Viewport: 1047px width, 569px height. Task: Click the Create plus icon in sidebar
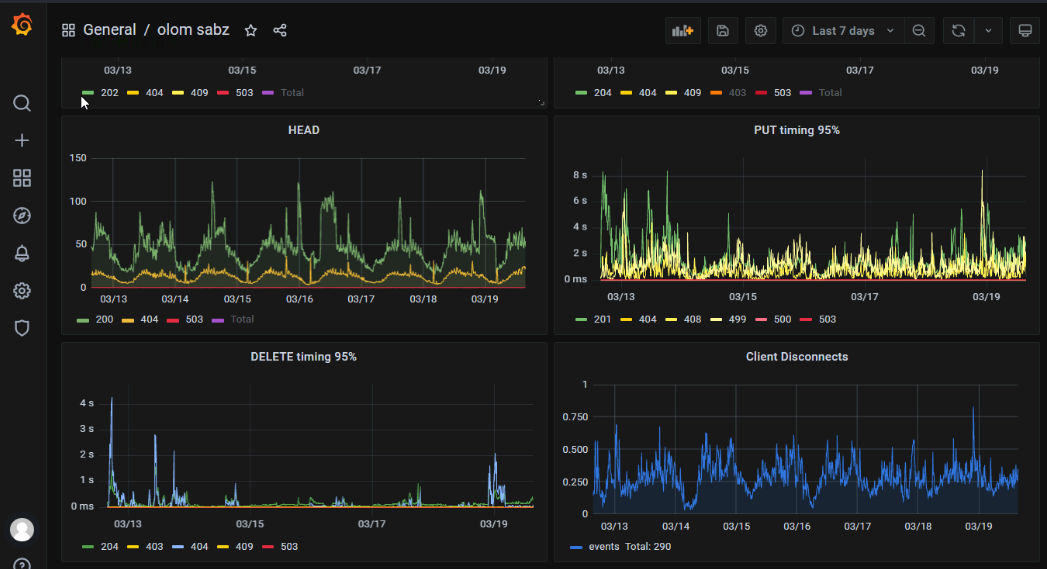point(22,141)
